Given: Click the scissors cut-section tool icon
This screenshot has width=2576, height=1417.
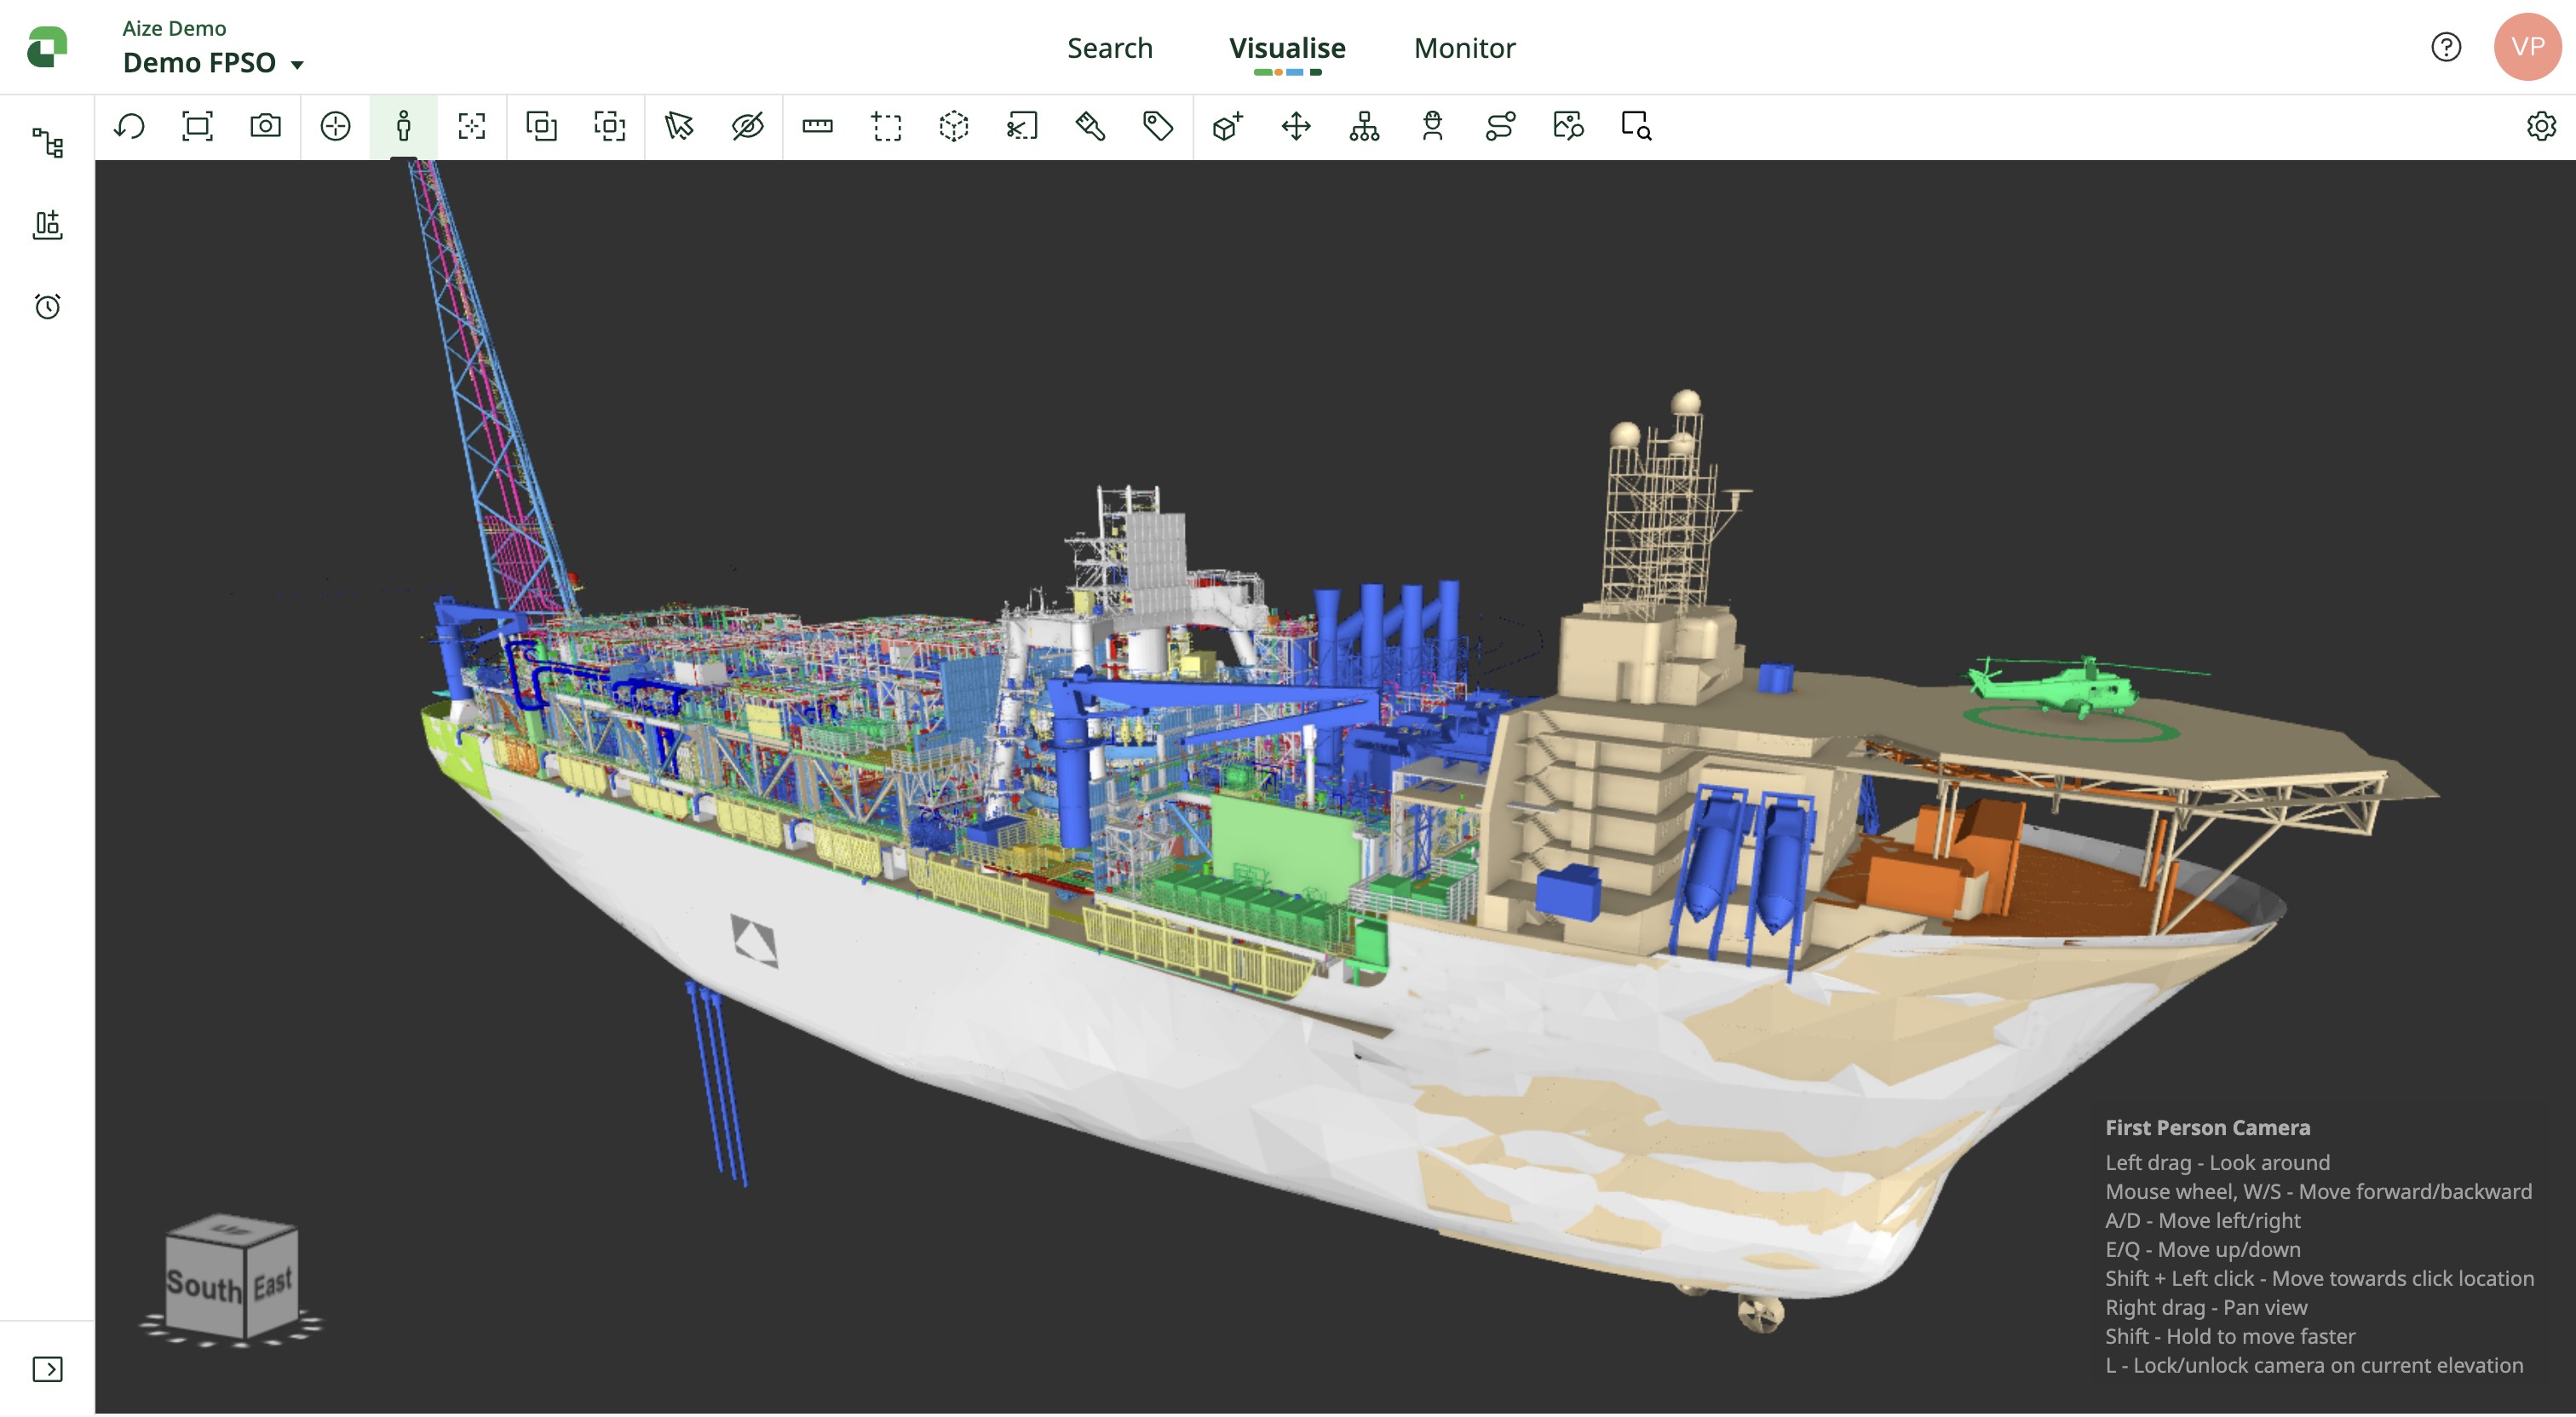Looking at the screenshot, I should click(x=1022, y=126).
